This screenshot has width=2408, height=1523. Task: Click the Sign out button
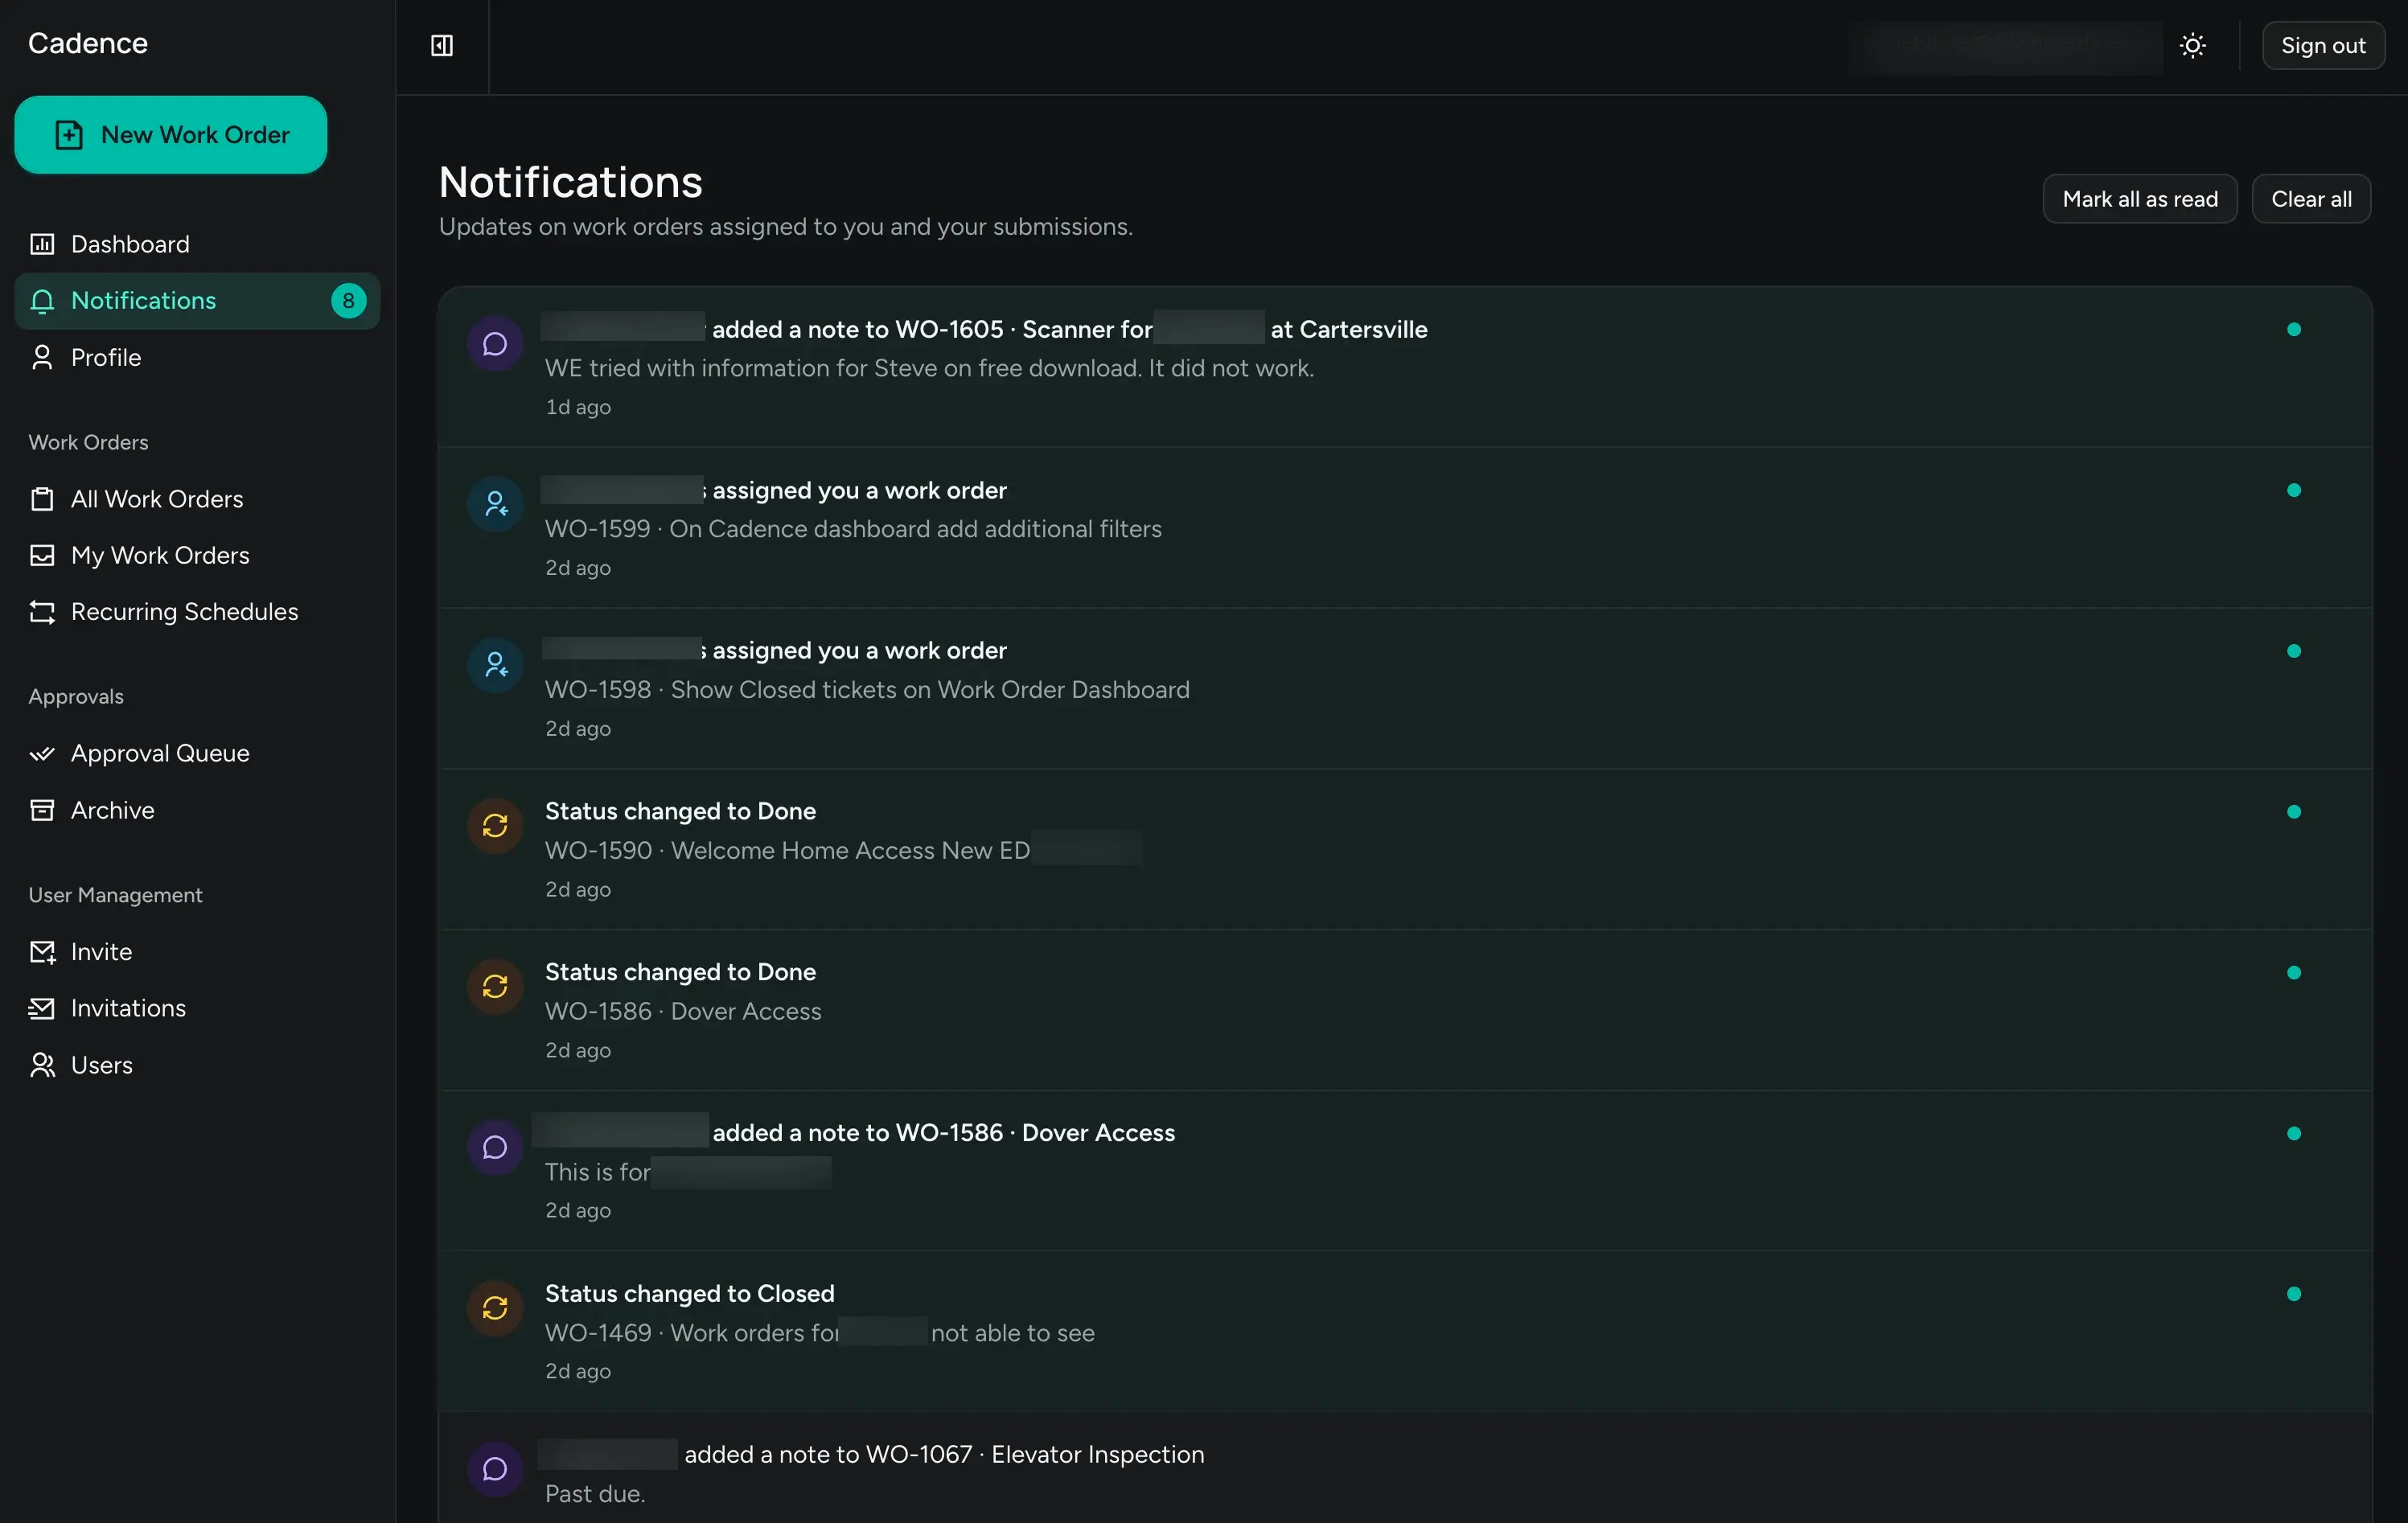click(x=2322, y=46)
